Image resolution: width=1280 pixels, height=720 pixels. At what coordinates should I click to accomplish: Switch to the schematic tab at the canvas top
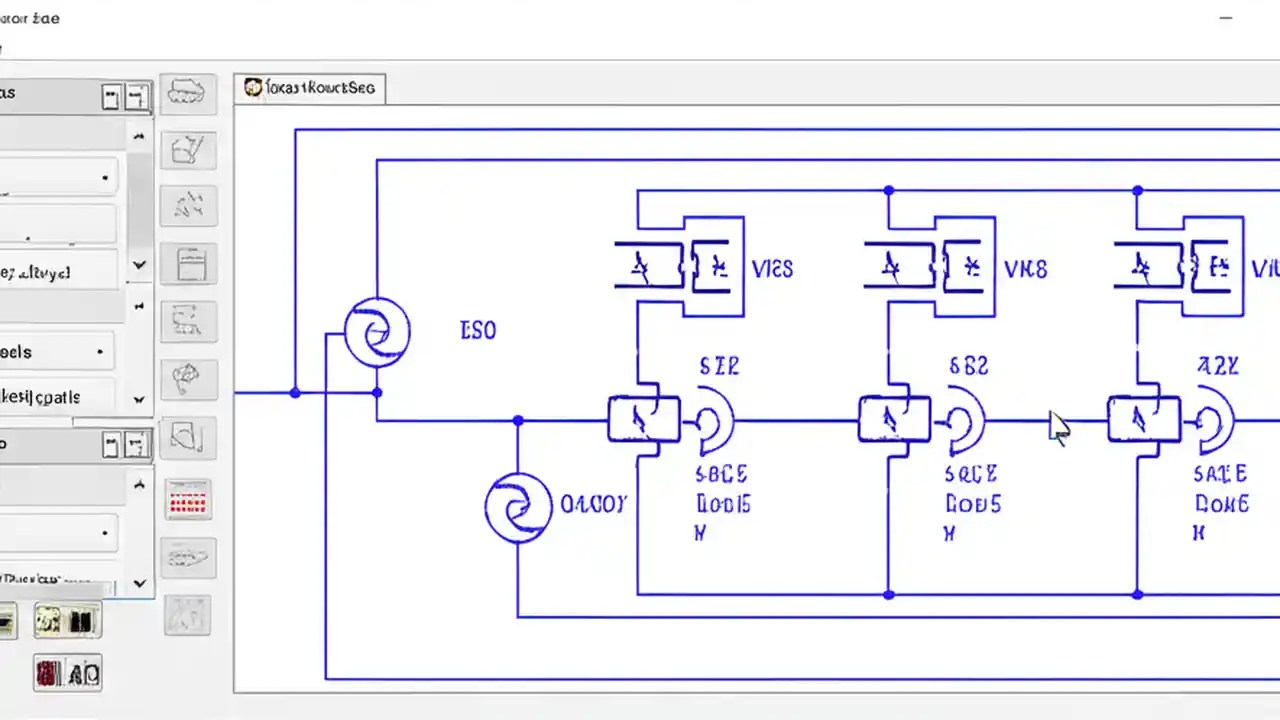point(309,87)
